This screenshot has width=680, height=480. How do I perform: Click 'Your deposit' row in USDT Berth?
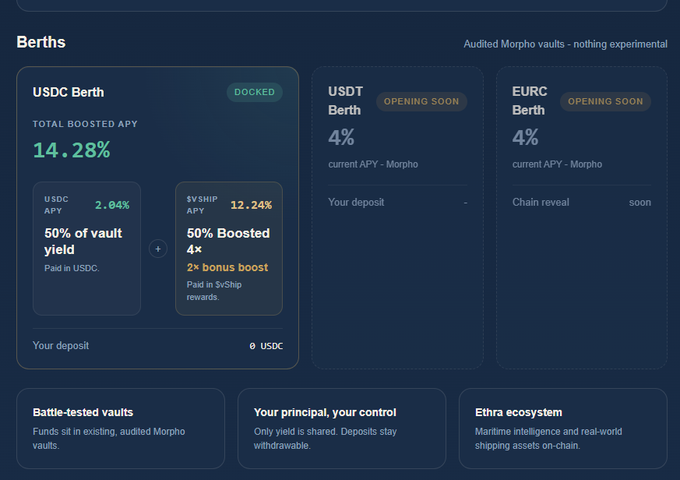[398, 202]
